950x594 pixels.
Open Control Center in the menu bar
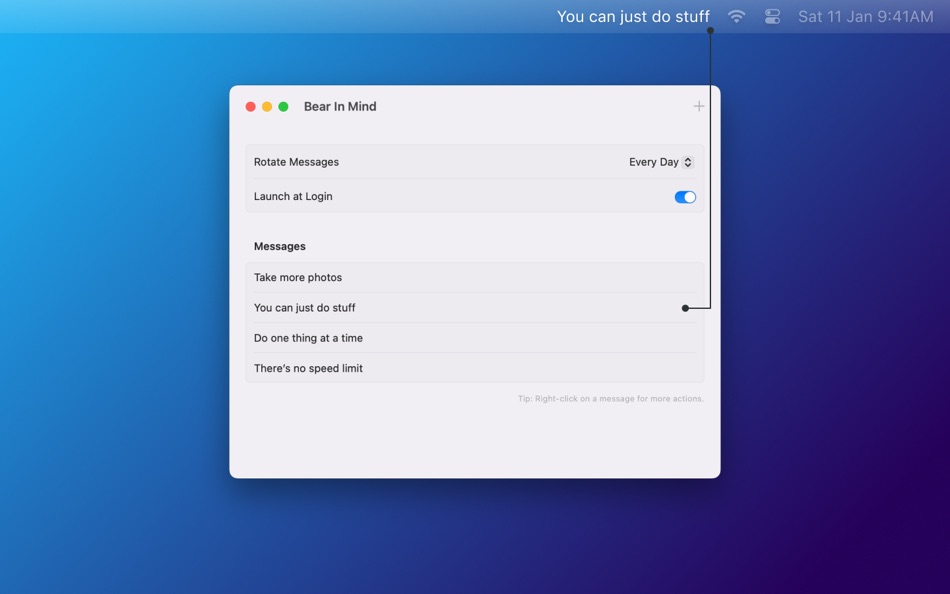tap(772, 16)
